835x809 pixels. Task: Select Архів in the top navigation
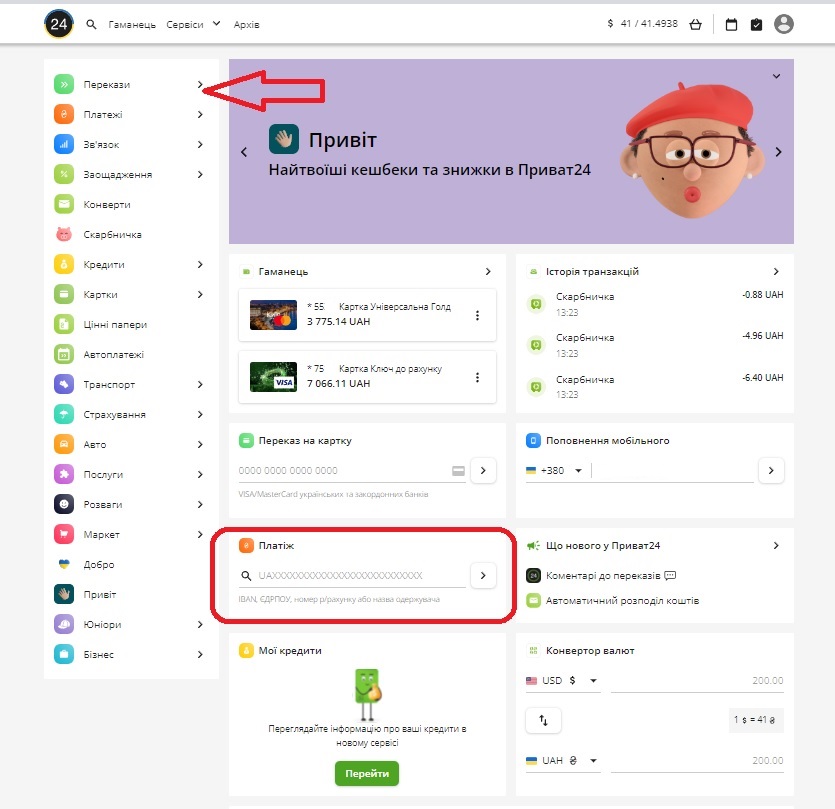(246, 24)
